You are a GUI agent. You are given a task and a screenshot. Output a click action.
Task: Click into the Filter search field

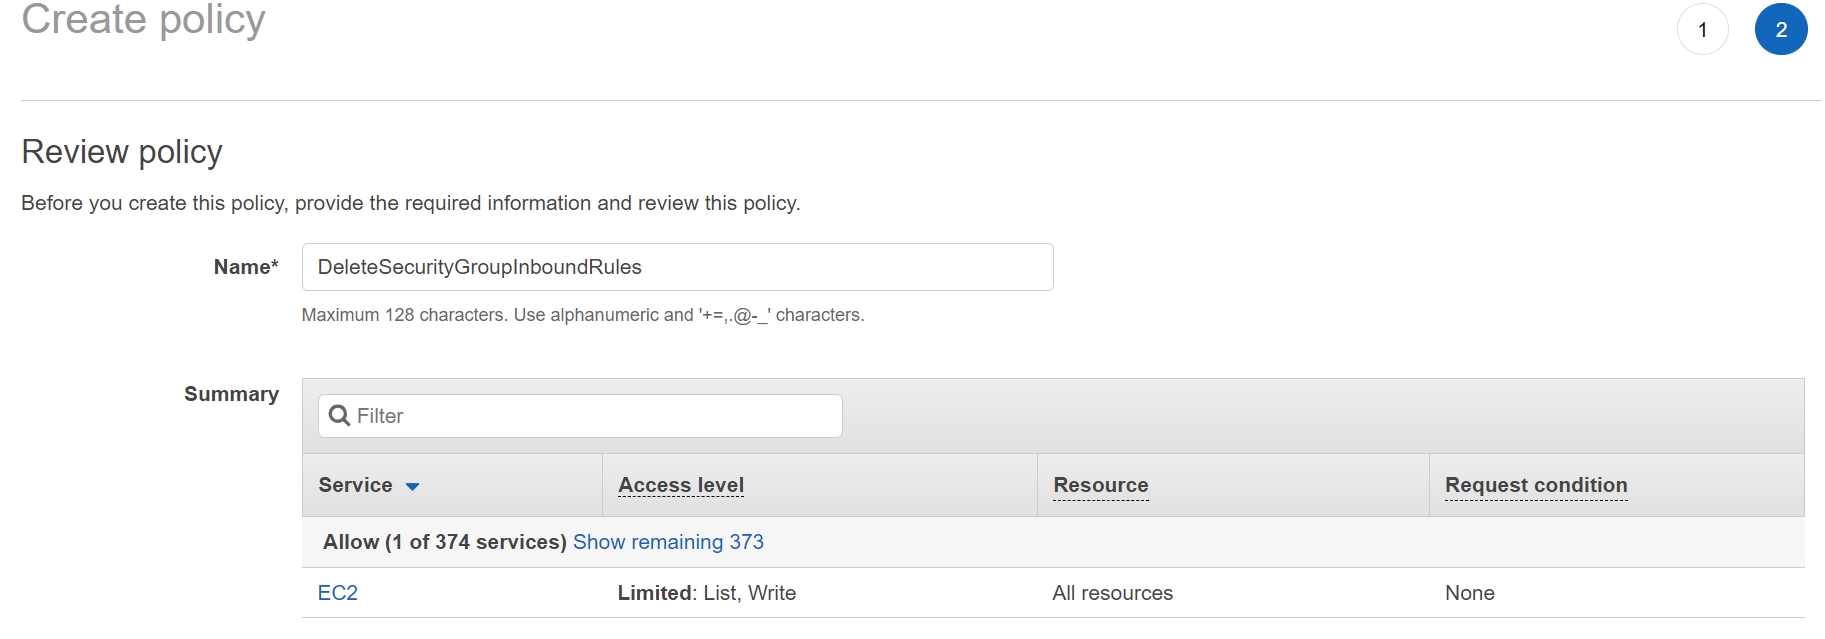click(595, 416)
